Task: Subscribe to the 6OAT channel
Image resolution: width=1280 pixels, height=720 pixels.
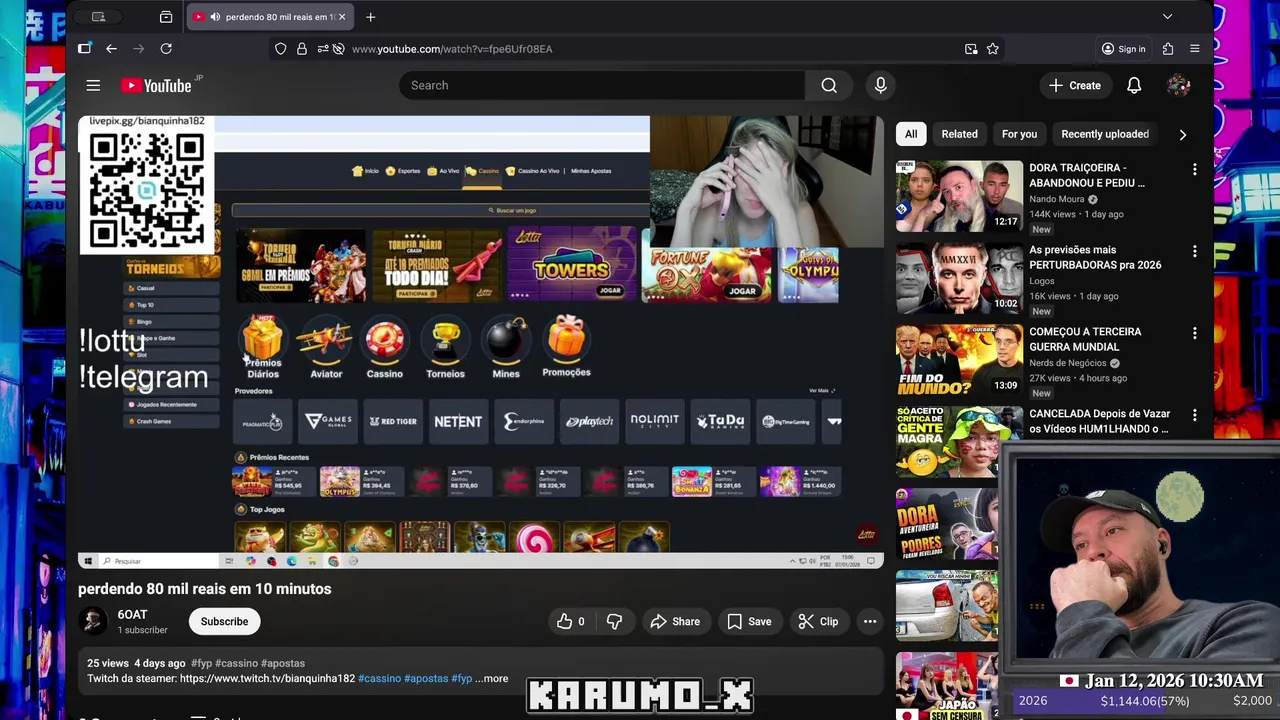Action: pyautogui.click(x=224, y=622)
